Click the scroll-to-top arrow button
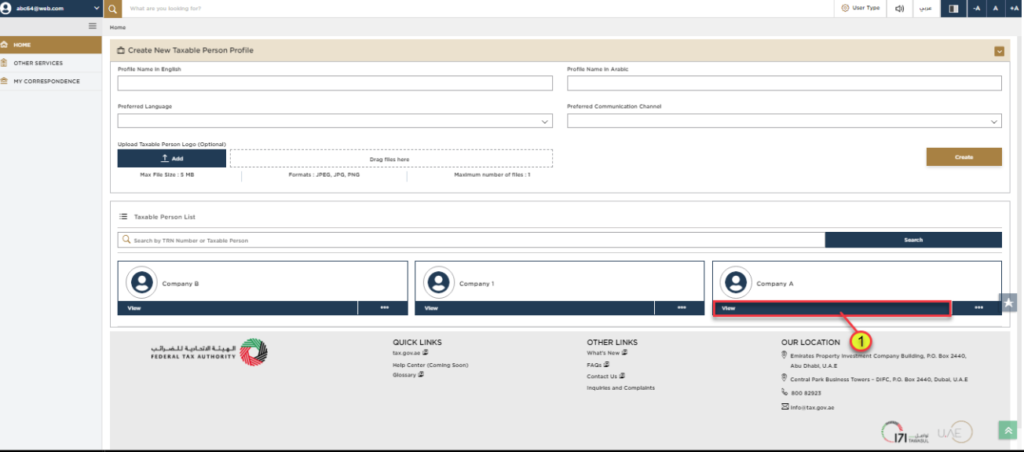The width and height of the screenshot is (1024, 452). coord(1009,430)
